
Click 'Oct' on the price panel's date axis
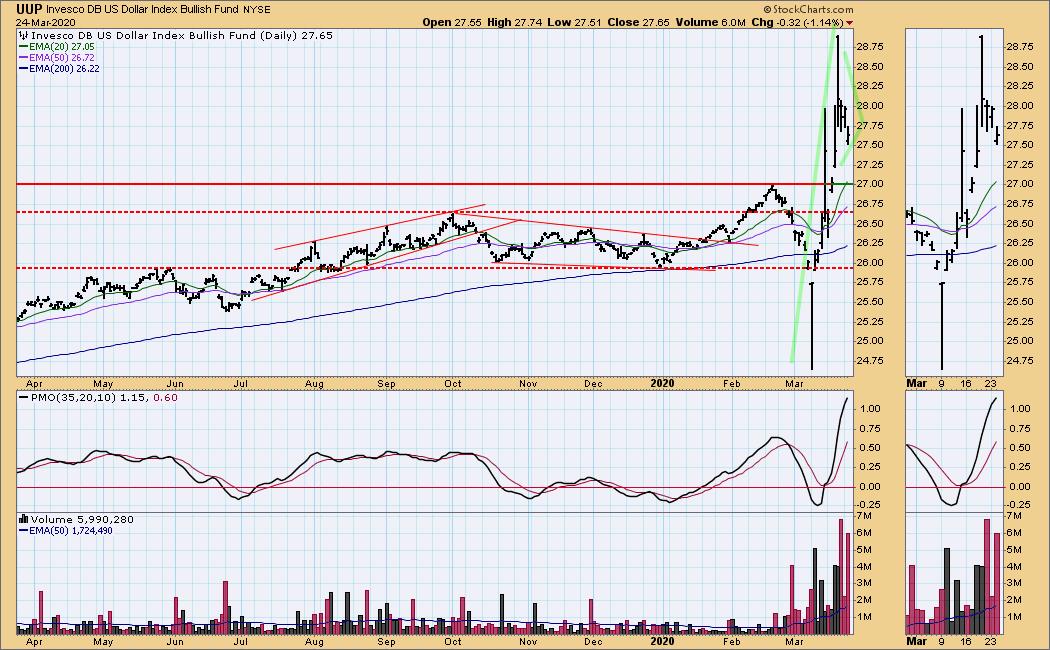(x=453, y=384)
